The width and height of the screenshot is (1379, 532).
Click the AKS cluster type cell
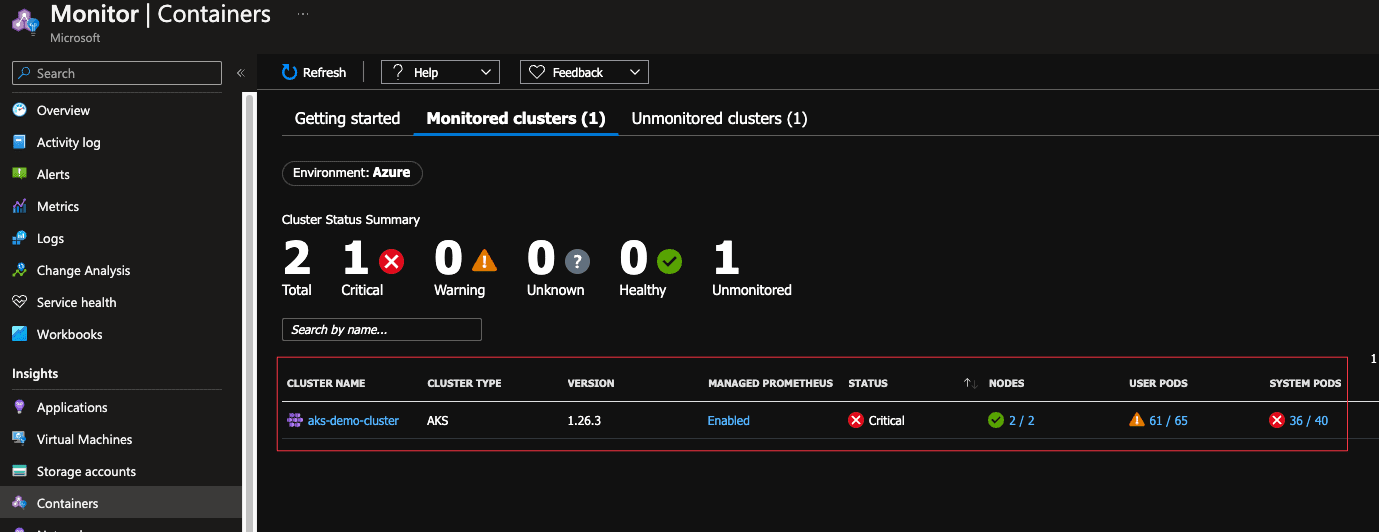(438, 421)
